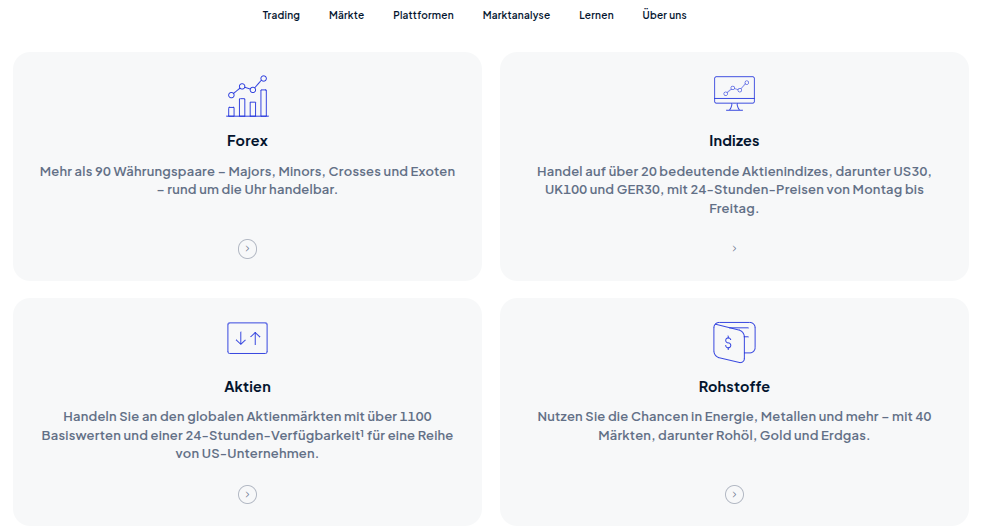This screenshot has width=982, height=526.
Task: Open Rohstoffe via its circled arrow
Action: 734,494
